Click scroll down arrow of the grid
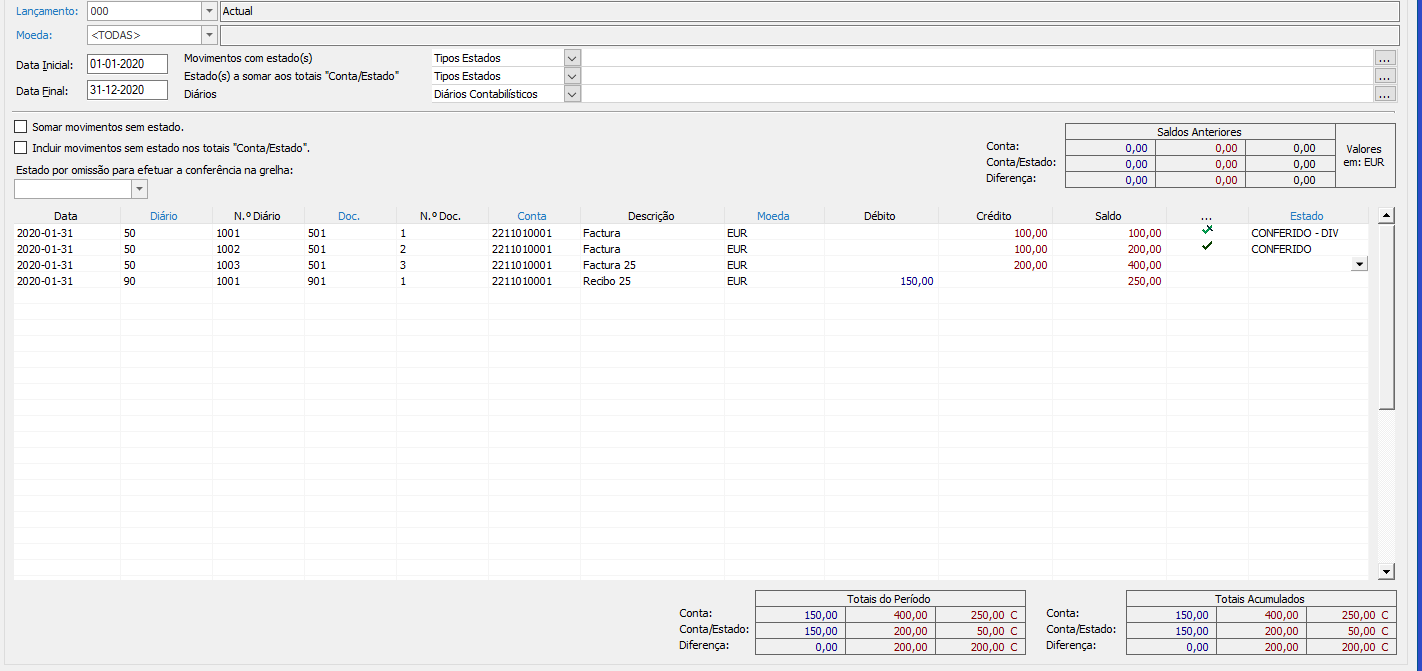Viewport: 1422px width, 671px height. tap(1386, 571)
